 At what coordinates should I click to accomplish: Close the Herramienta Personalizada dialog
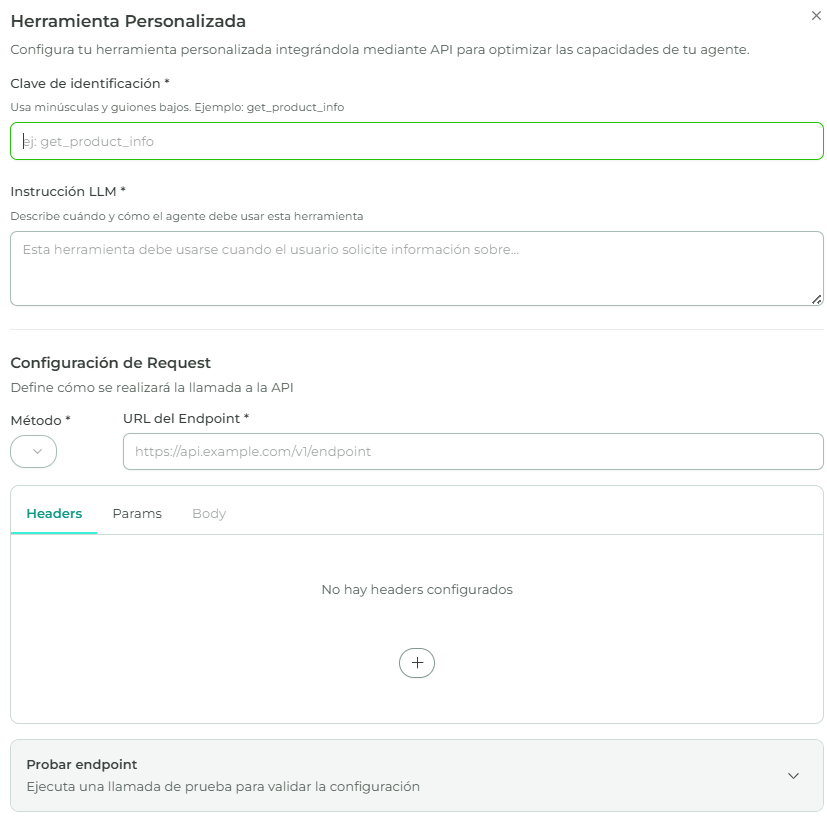pos(818,15)
